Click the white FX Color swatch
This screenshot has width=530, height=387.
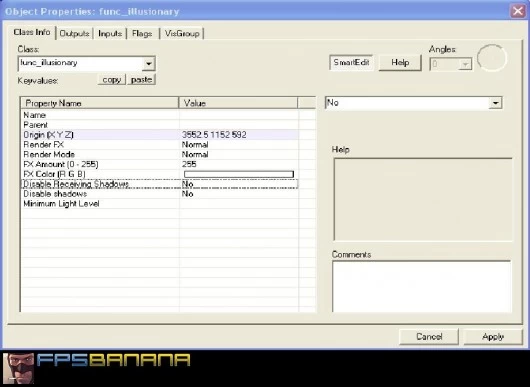[x=239, y=174]
